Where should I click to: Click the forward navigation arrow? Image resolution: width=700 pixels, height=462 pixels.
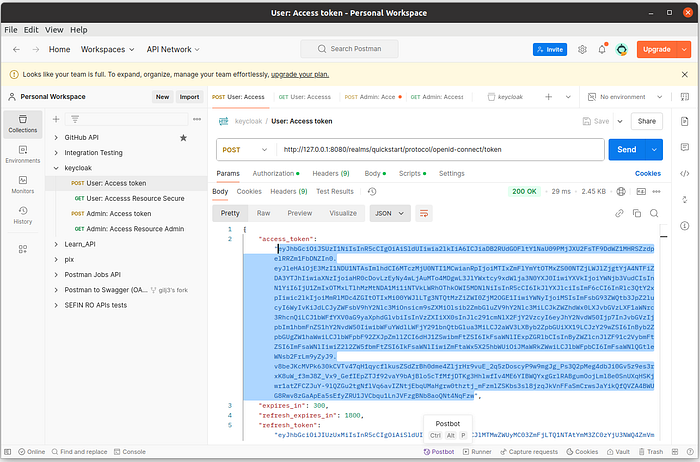36,49
